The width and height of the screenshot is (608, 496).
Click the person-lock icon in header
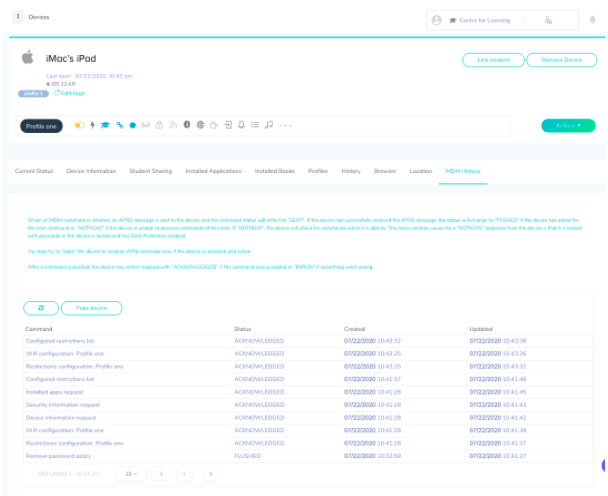pyautogui.click(x=548, y=20)
